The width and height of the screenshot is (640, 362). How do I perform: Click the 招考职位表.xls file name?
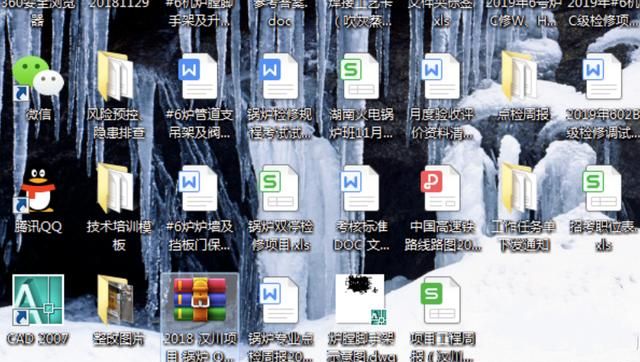[x=603, y=235]
